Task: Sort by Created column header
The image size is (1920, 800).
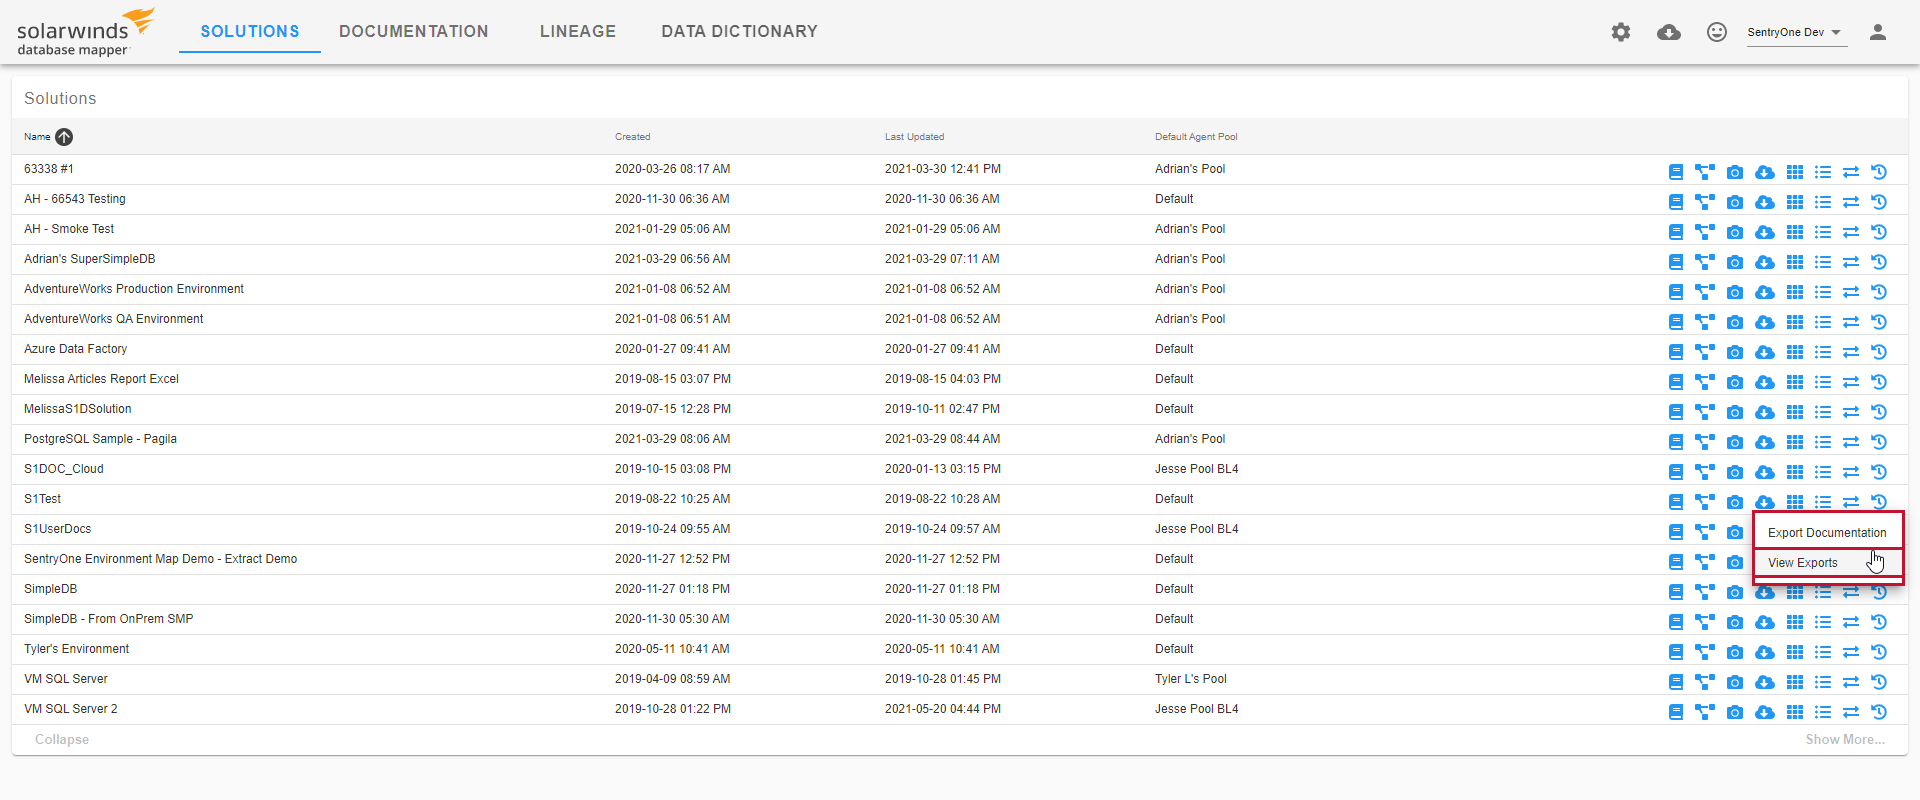Action: click(x=632, y=137)
